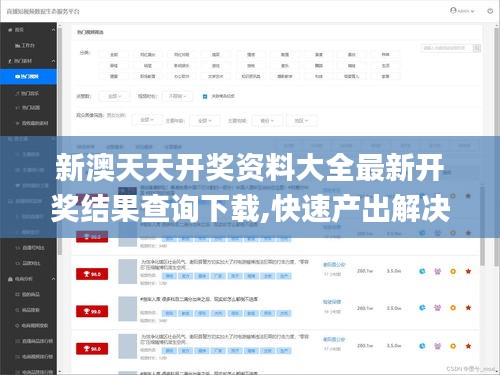The width and height of the screenshot is (500, 375).
Task: Click the search button next to search box
Action: [477, 48]
